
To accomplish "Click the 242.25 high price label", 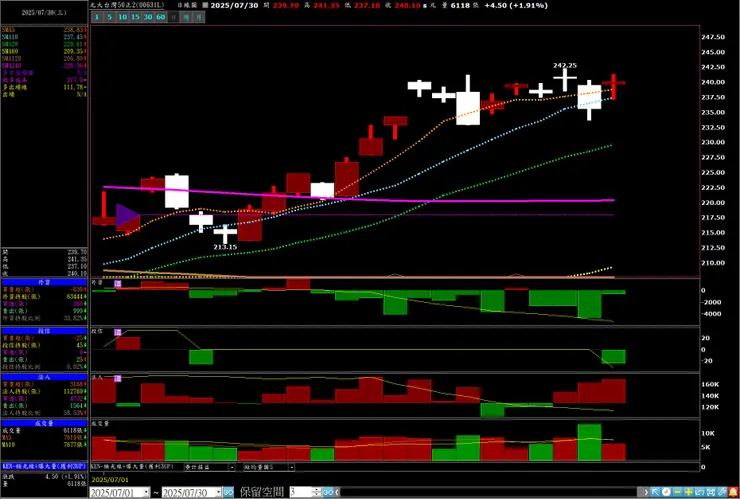I will click(x=565, y=66).
